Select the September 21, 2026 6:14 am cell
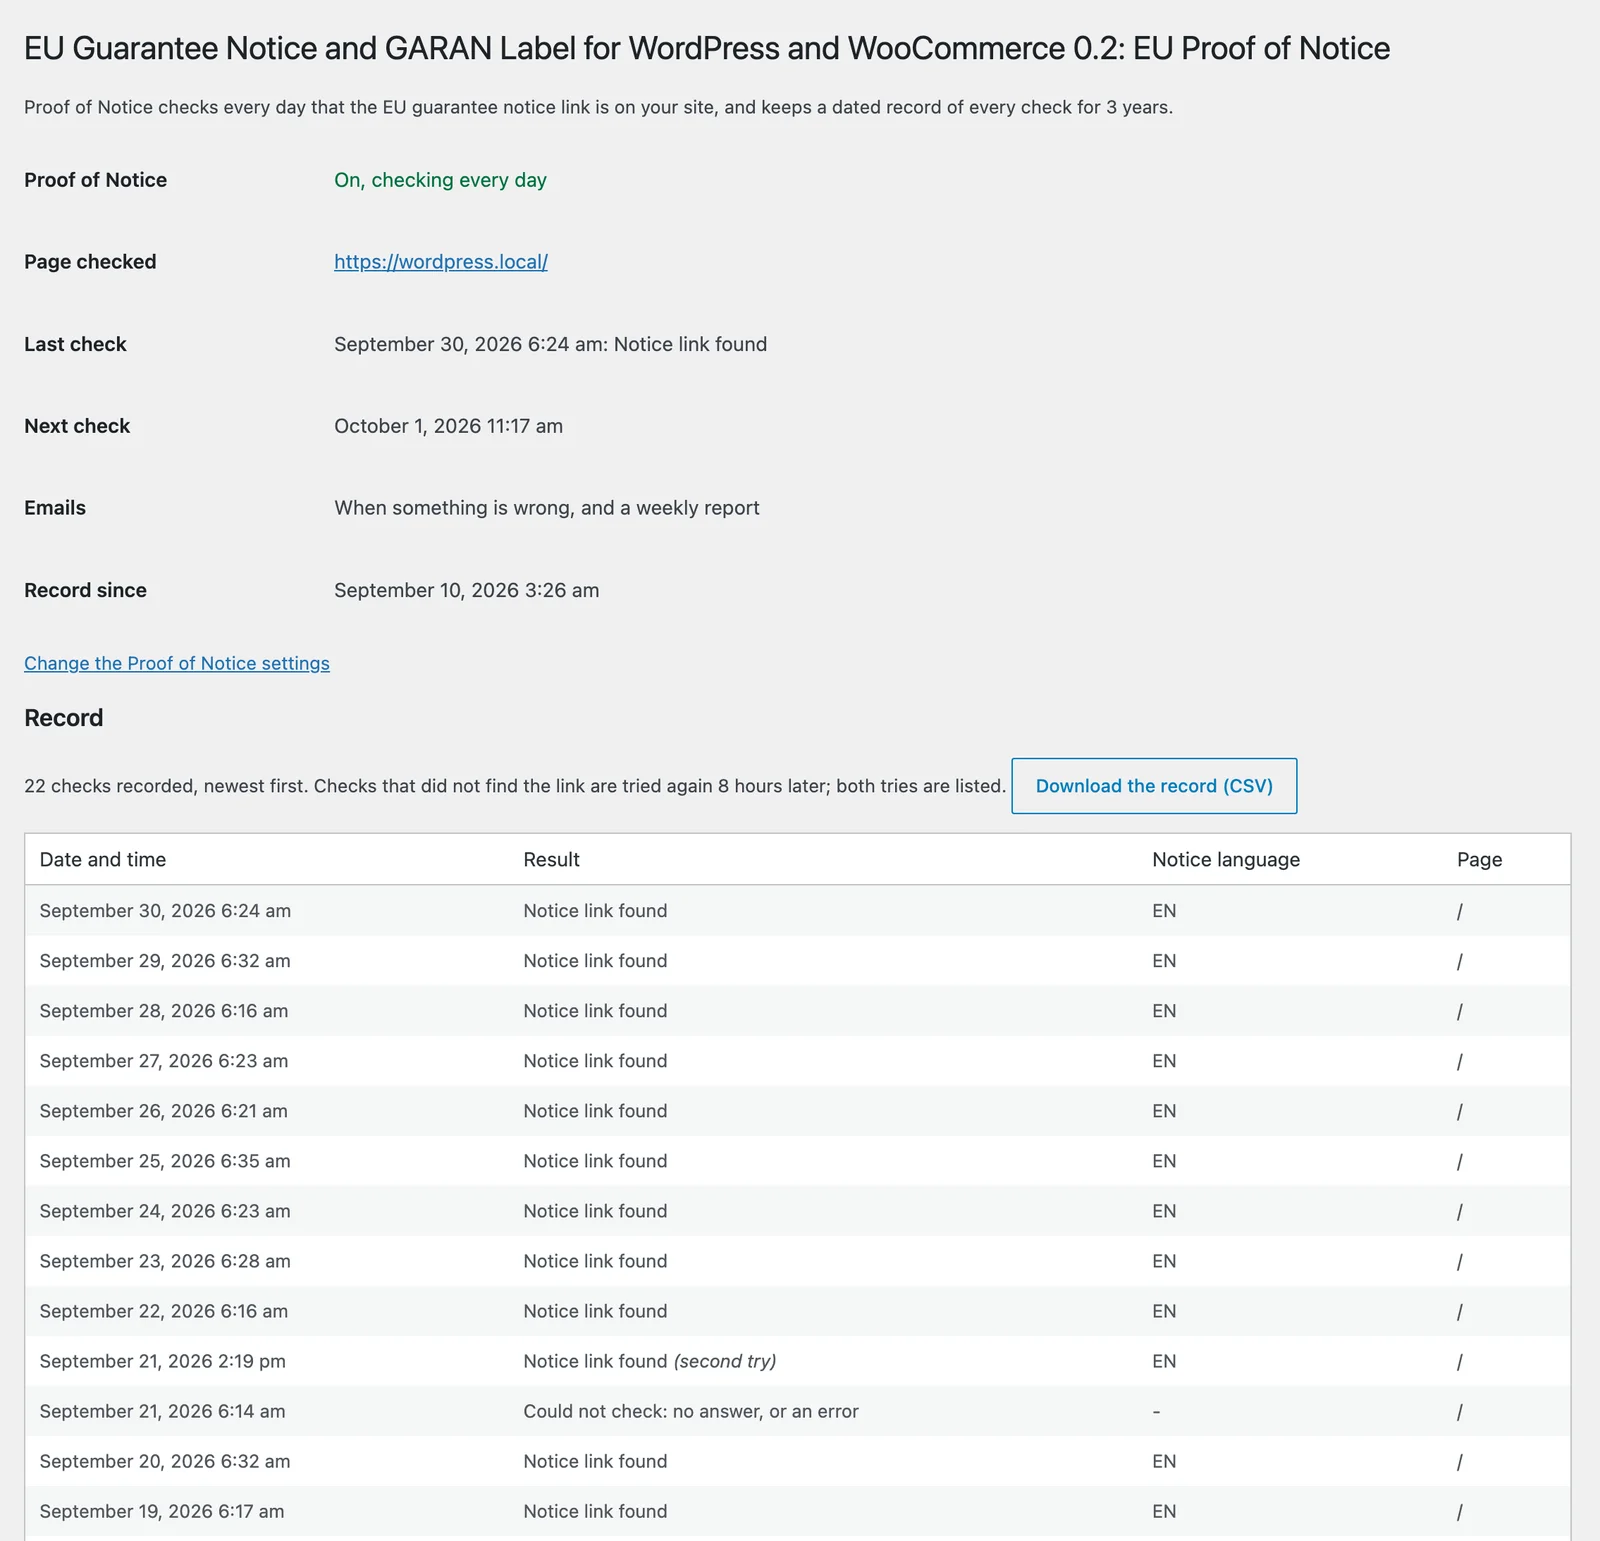This screenshot has width=1600, height=1541. point(163,1411)
